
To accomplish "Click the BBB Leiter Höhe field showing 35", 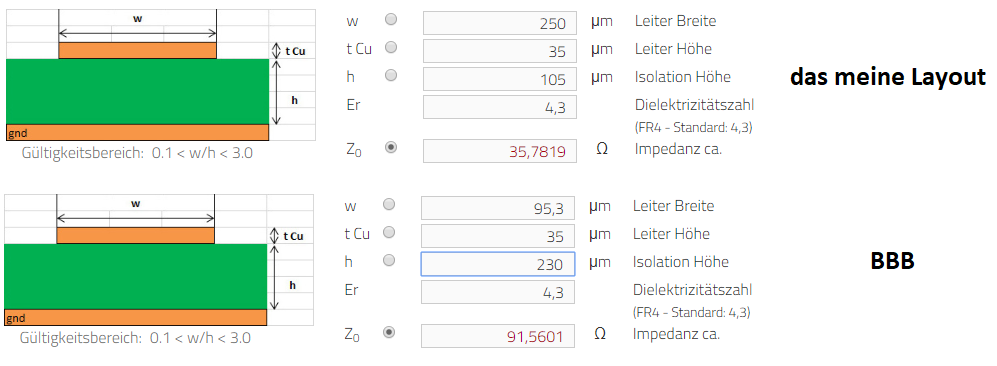I will point(498,236).
